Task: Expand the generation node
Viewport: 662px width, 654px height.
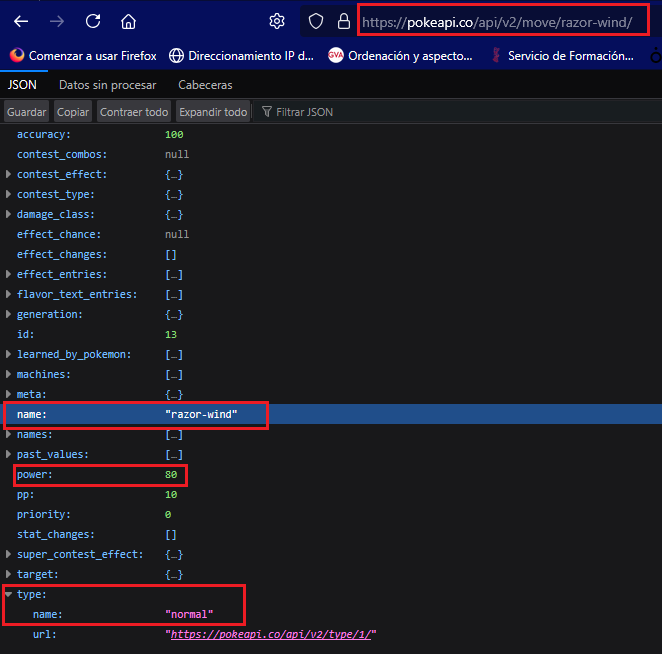Action: point(8,314)
